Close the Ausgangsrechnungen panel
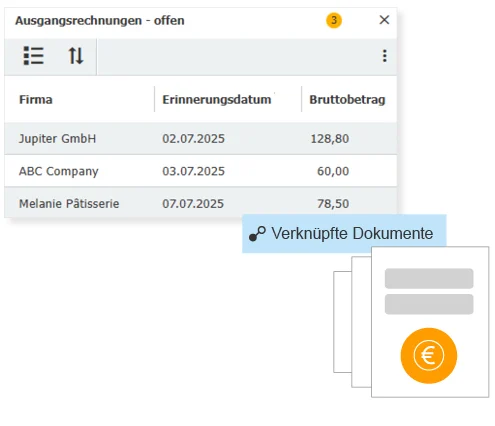This screenshot has height=426, width=495. click(x=384, y=20)
